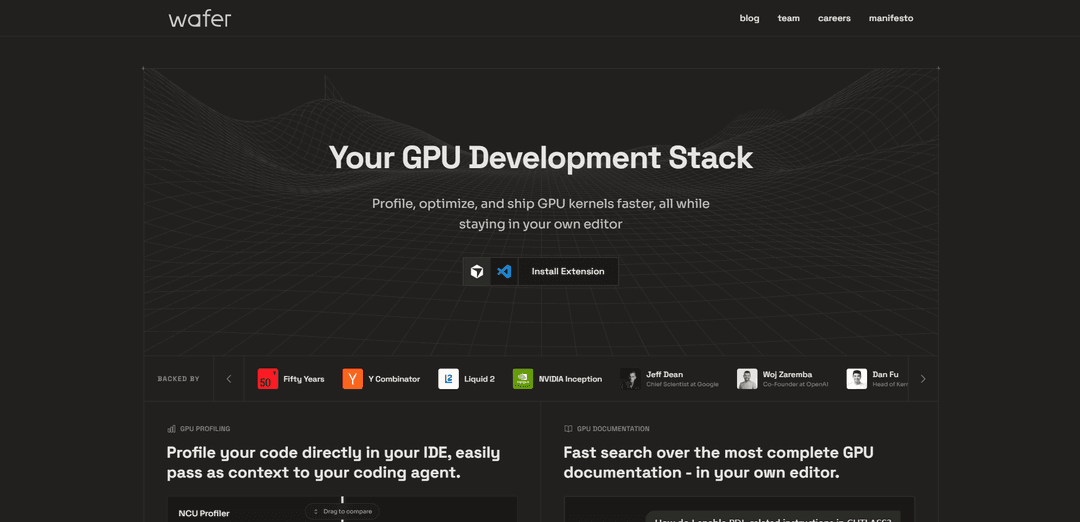
Task: Click the green NVIDIA Inception logo
Action: 523,379
